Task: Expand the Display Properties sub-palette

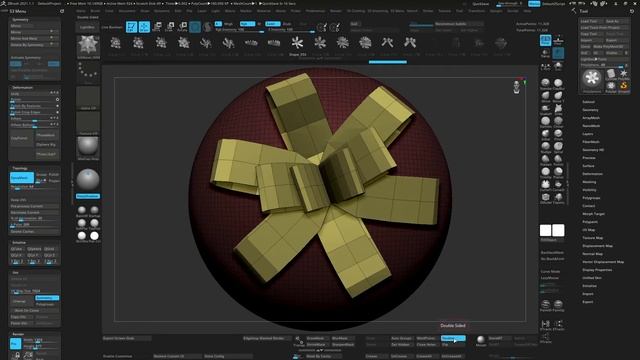Action: [597, 270]
